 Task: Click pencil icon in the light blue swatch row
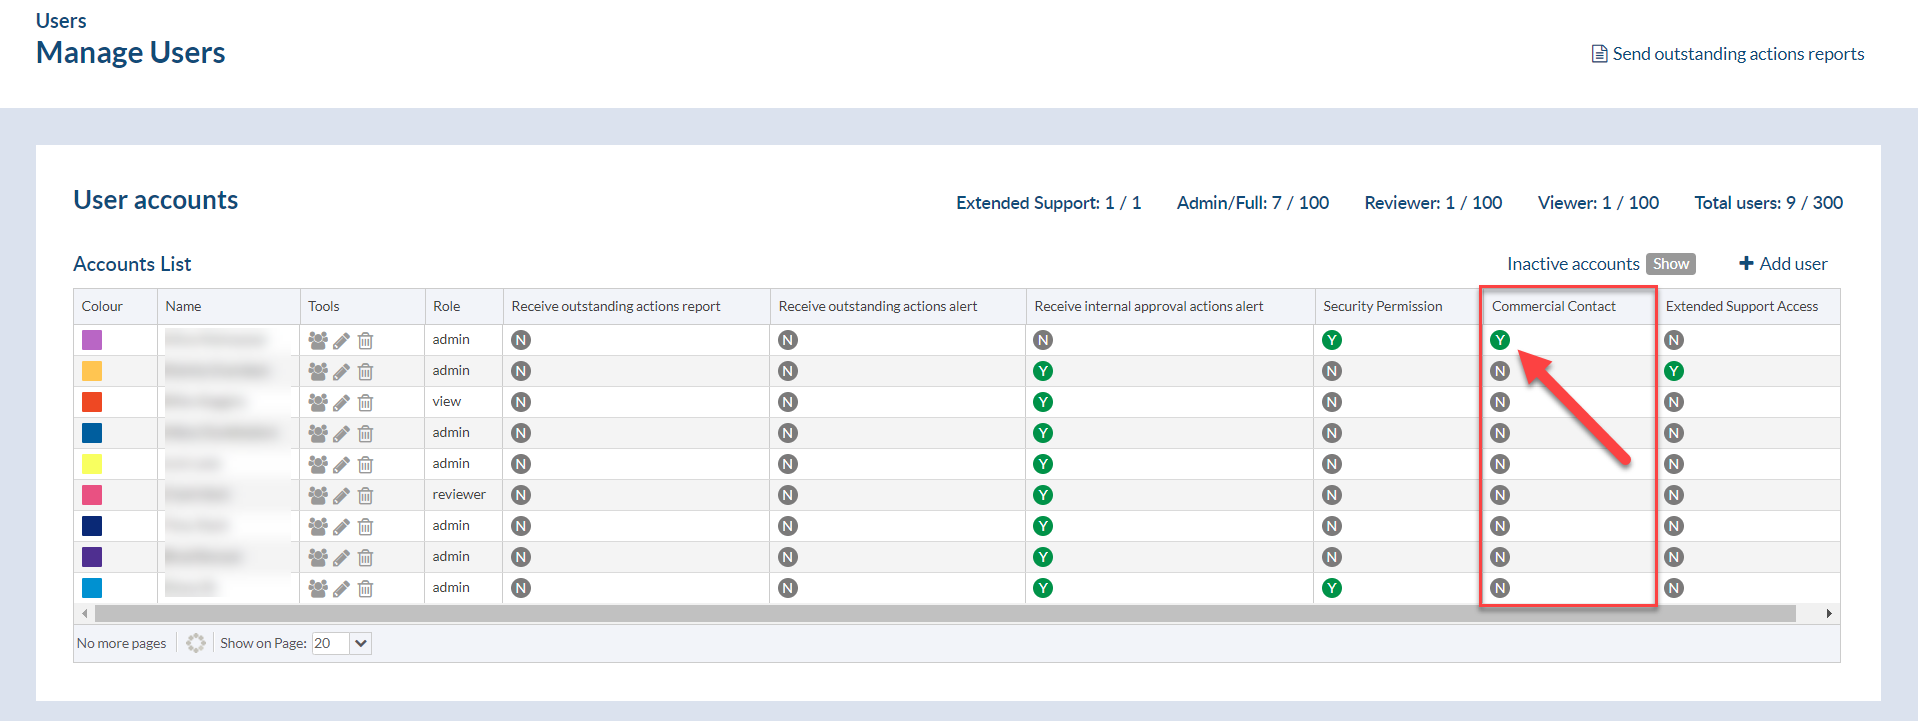tap(341, 589)
